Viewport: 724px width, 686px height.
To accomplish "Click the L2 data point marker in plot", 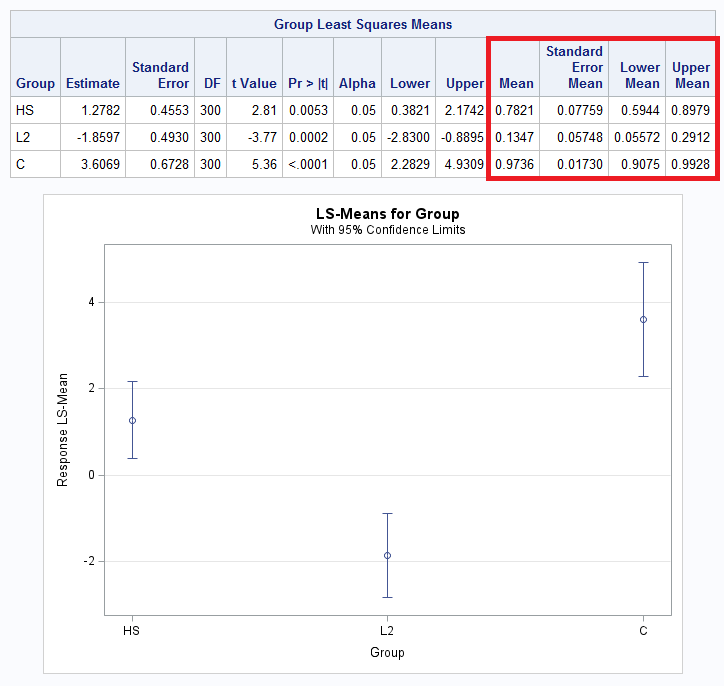I will (387, 555).
